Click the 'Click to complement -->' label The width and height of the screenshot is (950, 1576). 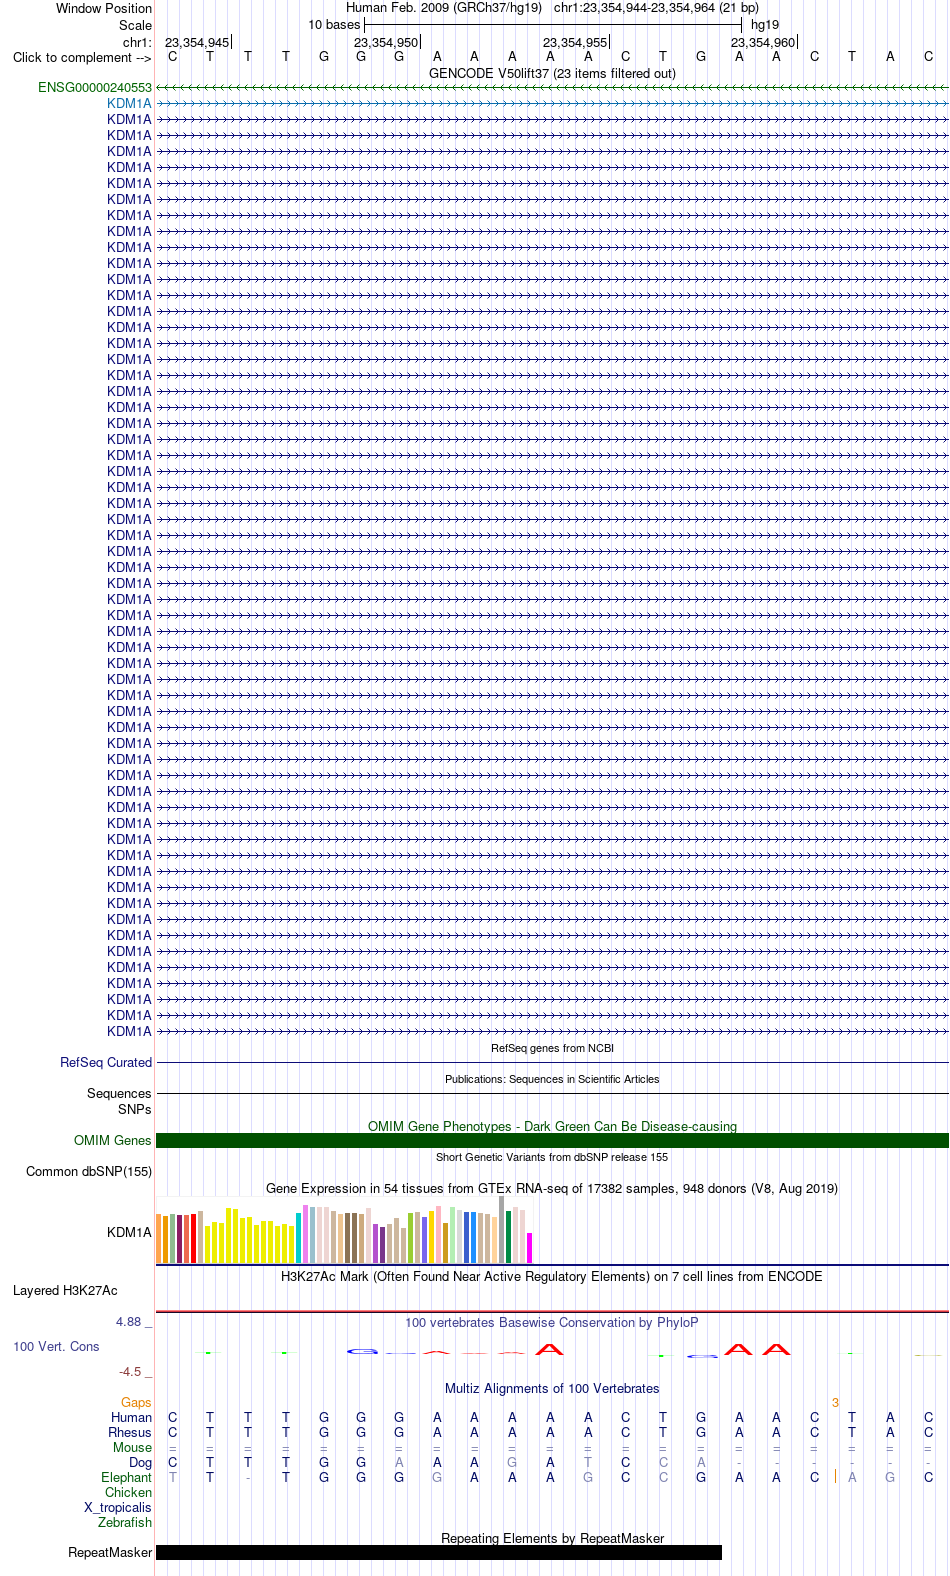(82, 57)
